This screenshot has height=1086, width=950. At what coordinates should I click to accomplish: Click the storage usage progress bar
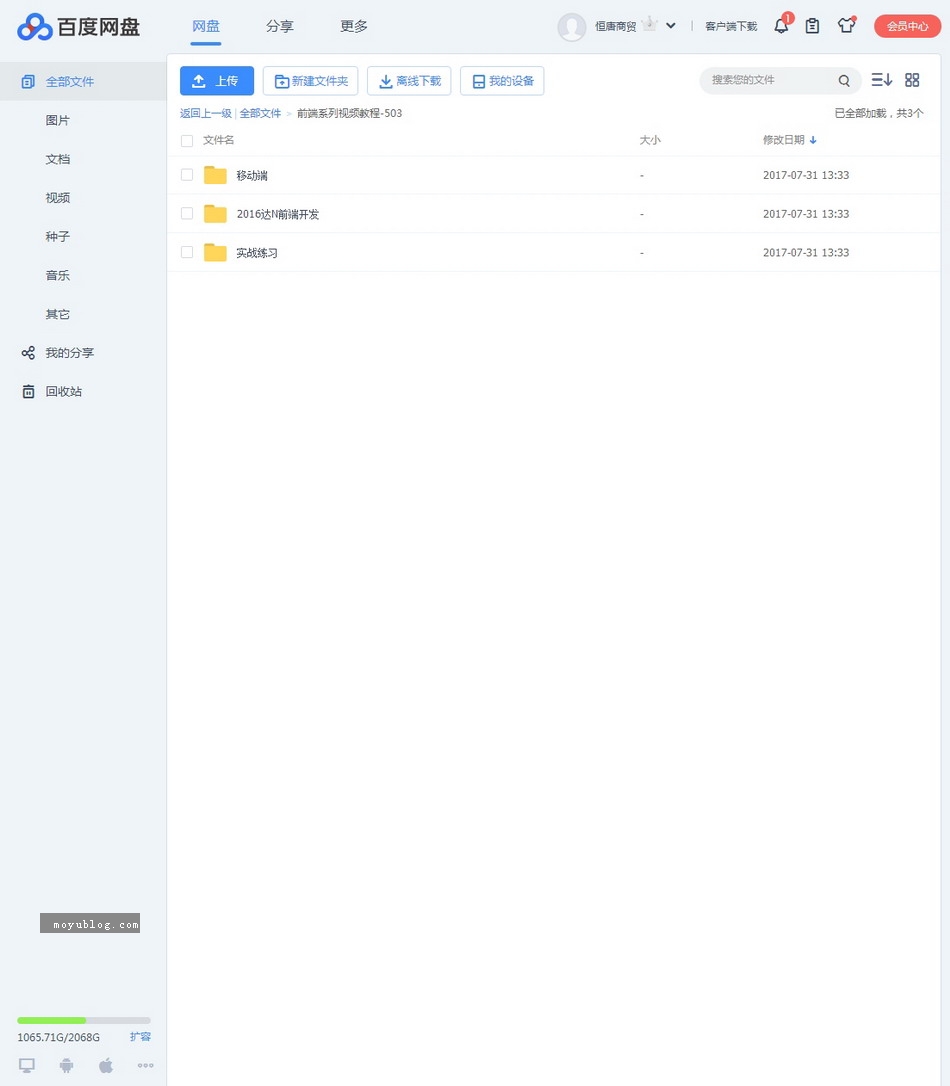pyautogui.click(x=84, y=1020)
